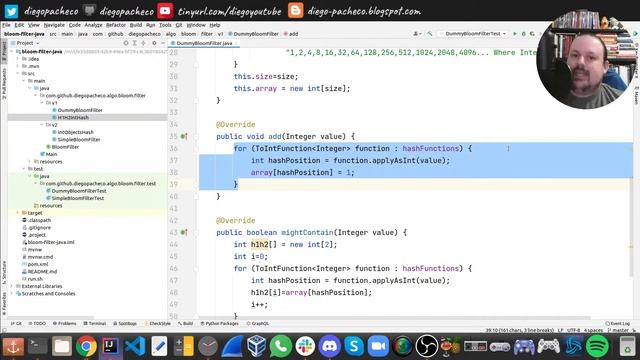This screenshot has height=360, width=640.
Task: Click the override gutter icon beside mightContain
Action: point(184,232)
